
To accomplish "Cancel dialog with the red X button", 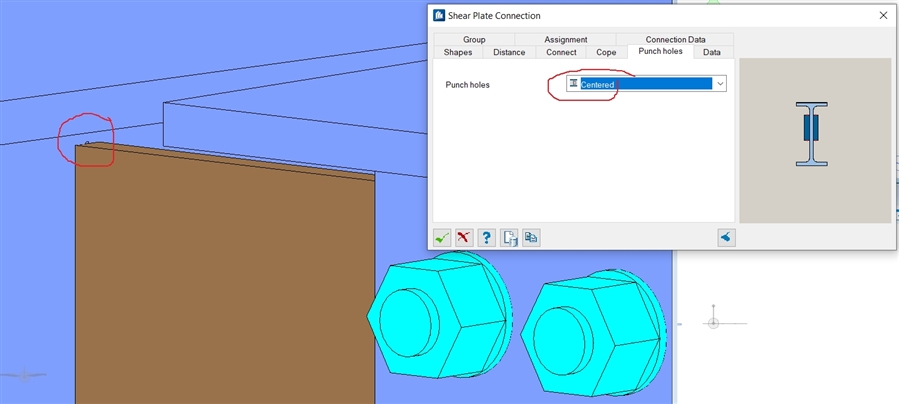I will (x=464, y=237).
